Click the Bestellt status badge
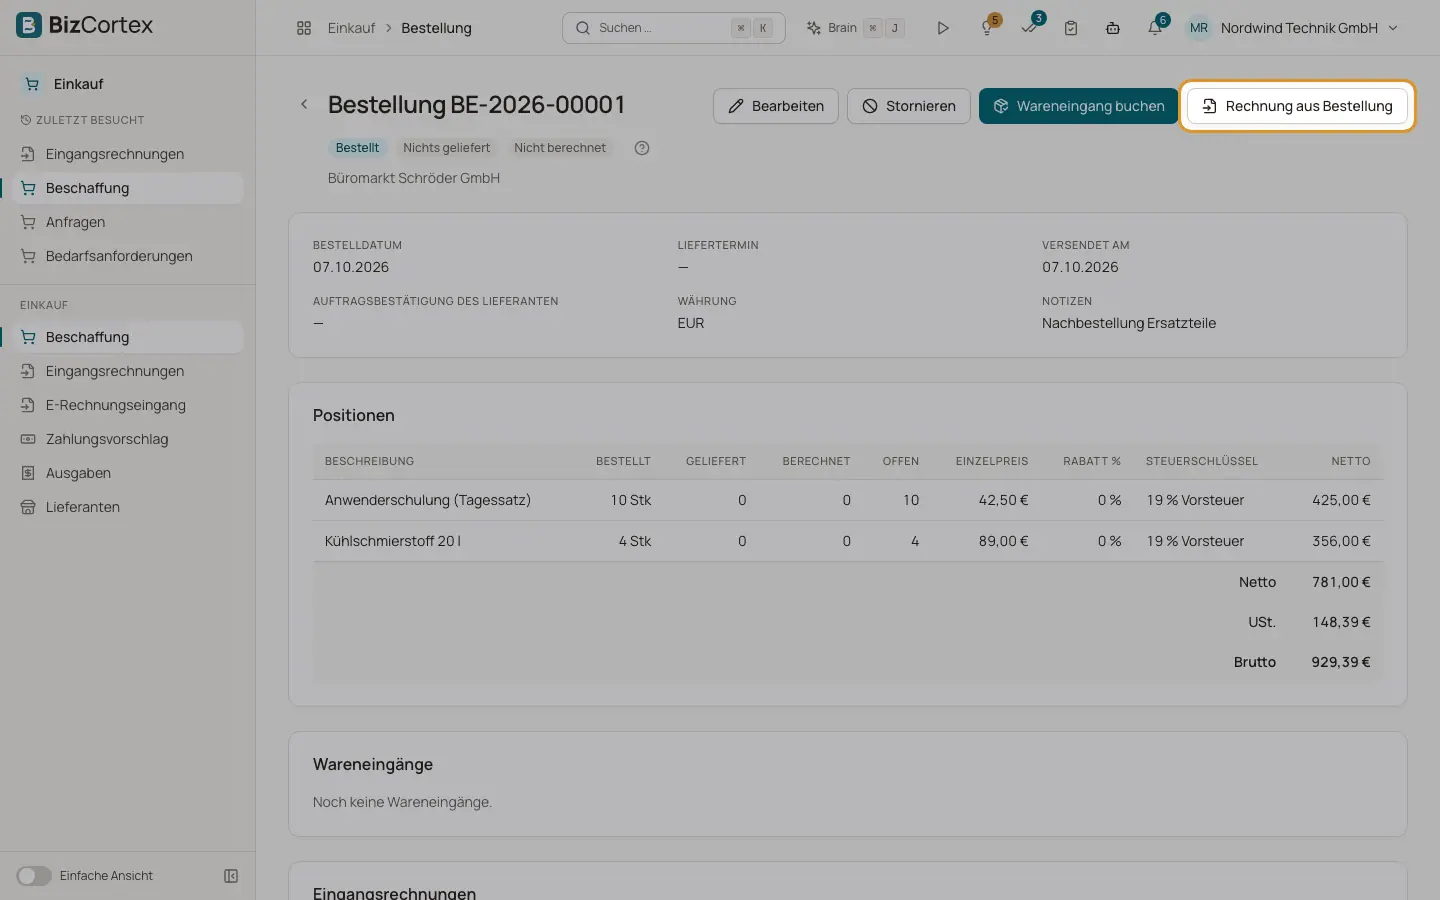The width and height of the screenshot is (1440, 900). click(x=357, y=148)
